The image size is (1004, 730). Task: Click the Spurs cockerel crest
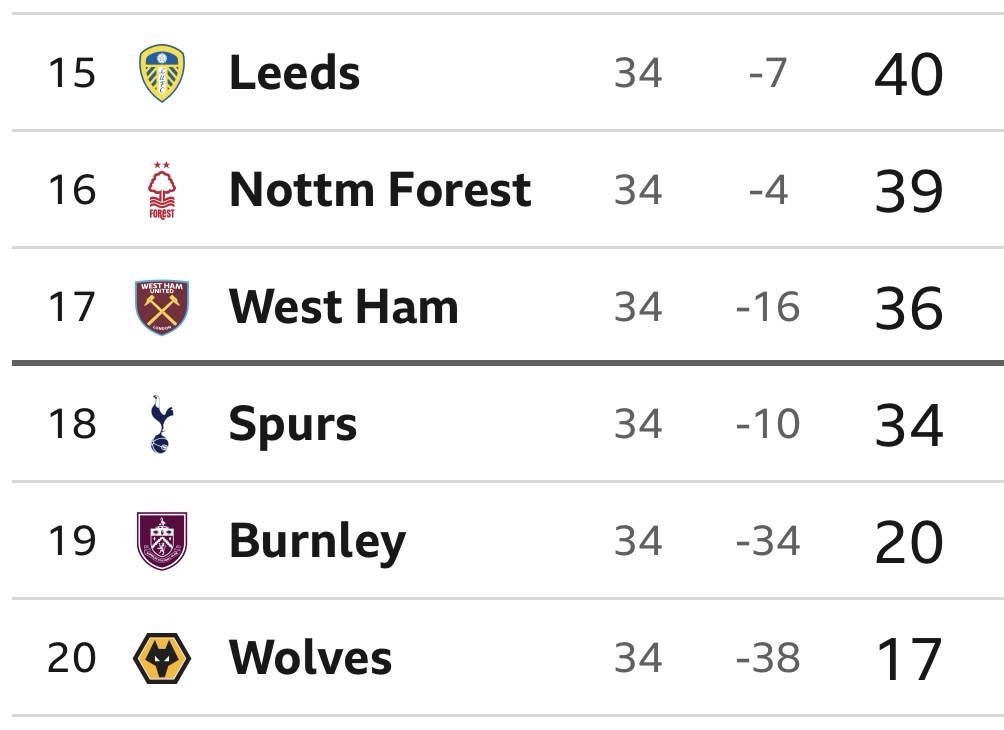pyautogui.click(x=161, y=424)
